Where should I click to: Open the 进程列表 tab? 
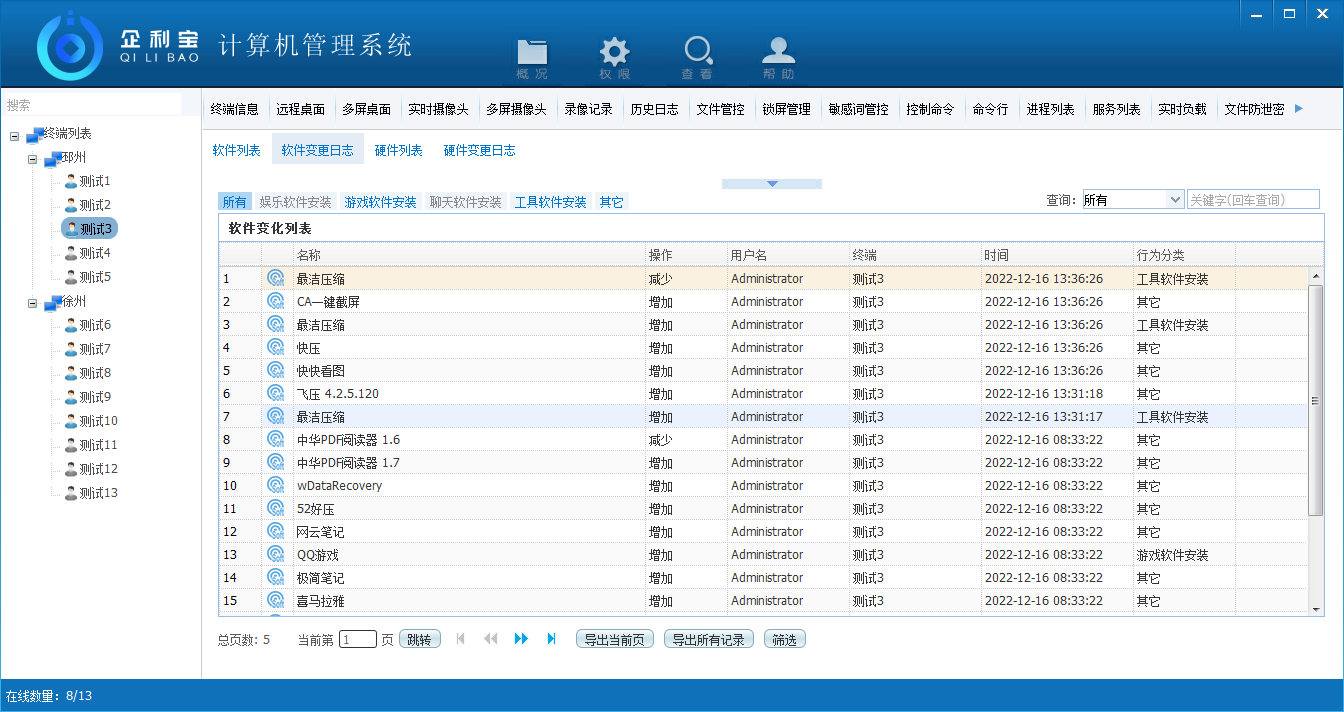coord(1050,110)
